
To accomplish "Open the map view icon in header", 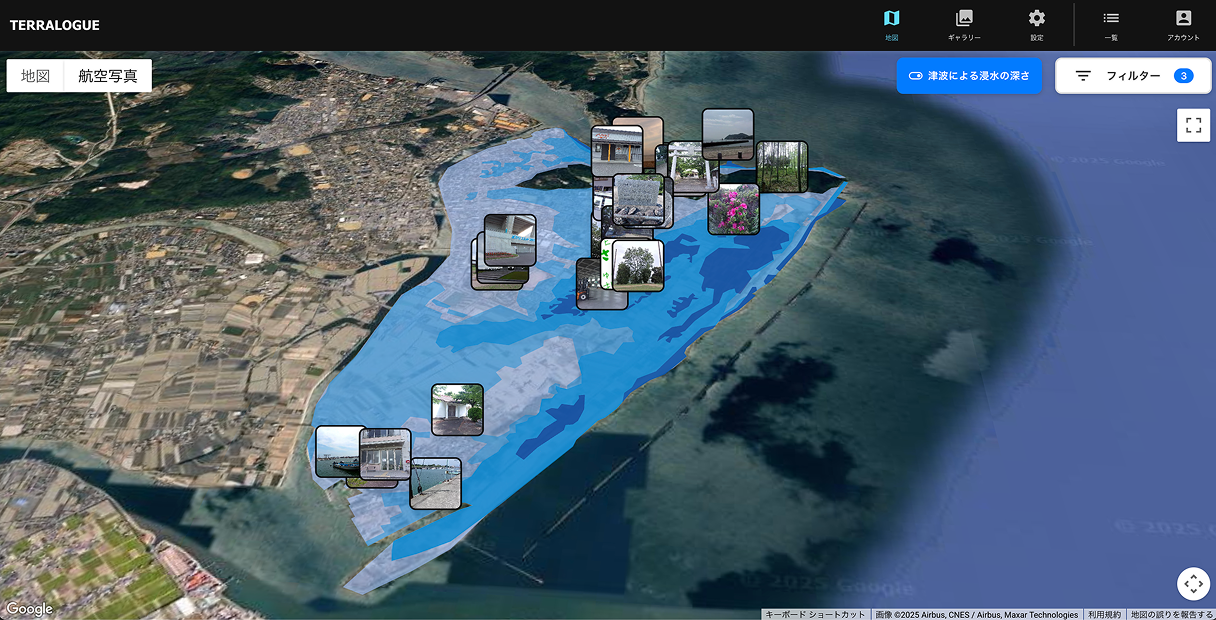I will click(891, 25).
